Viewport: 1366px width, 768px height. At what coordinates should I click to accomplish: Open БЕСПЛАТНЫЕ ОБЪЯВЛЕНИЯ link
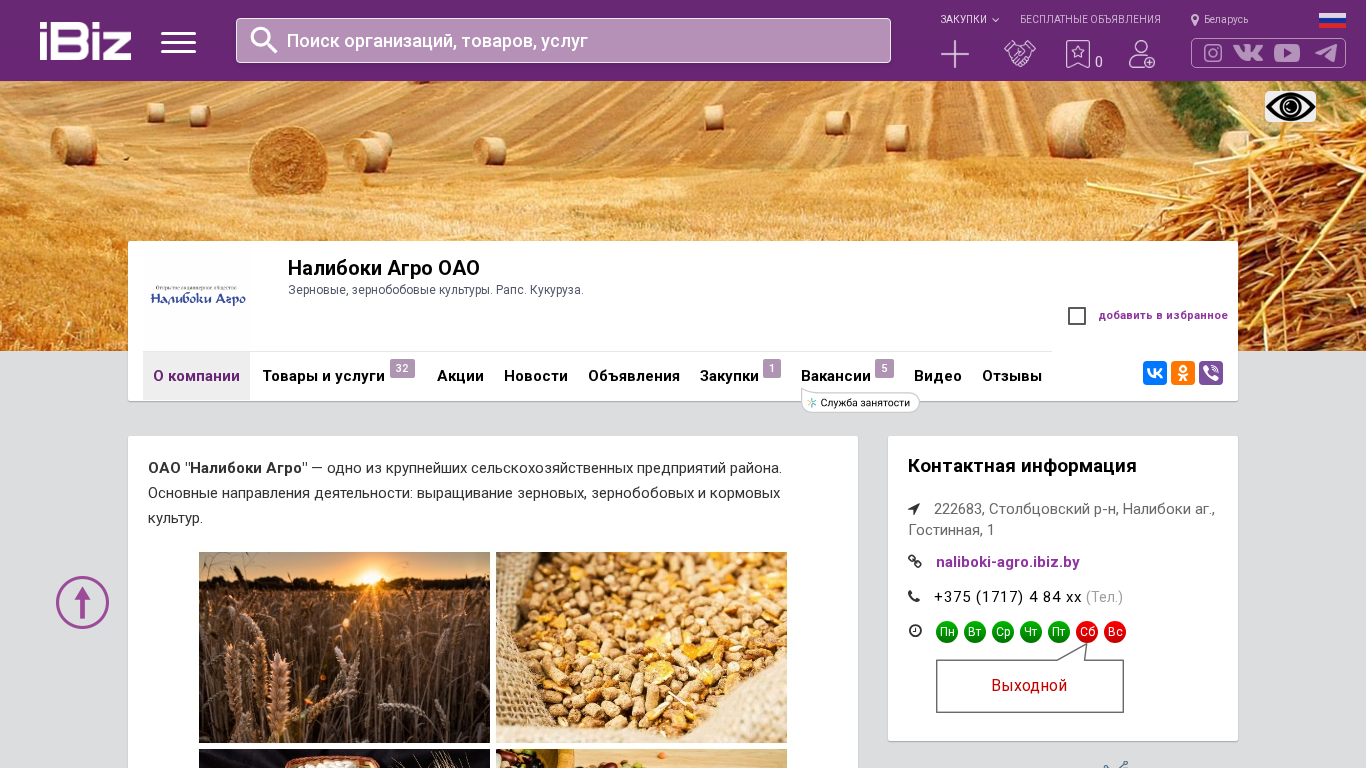1090,19
